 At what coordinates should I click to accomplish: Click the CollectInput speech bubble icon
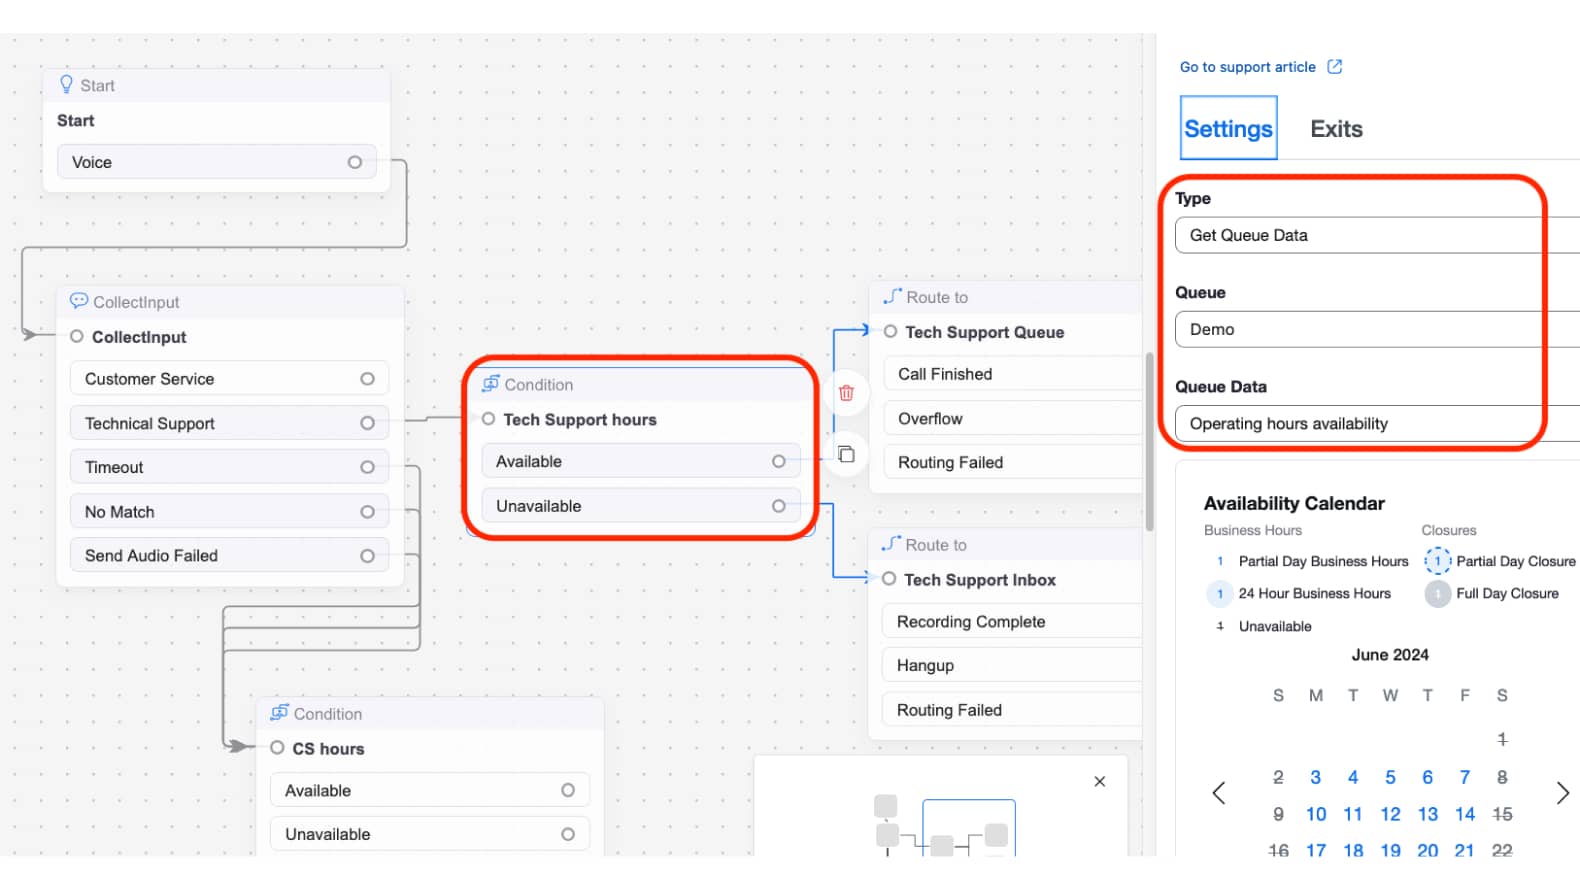point(78,301)
